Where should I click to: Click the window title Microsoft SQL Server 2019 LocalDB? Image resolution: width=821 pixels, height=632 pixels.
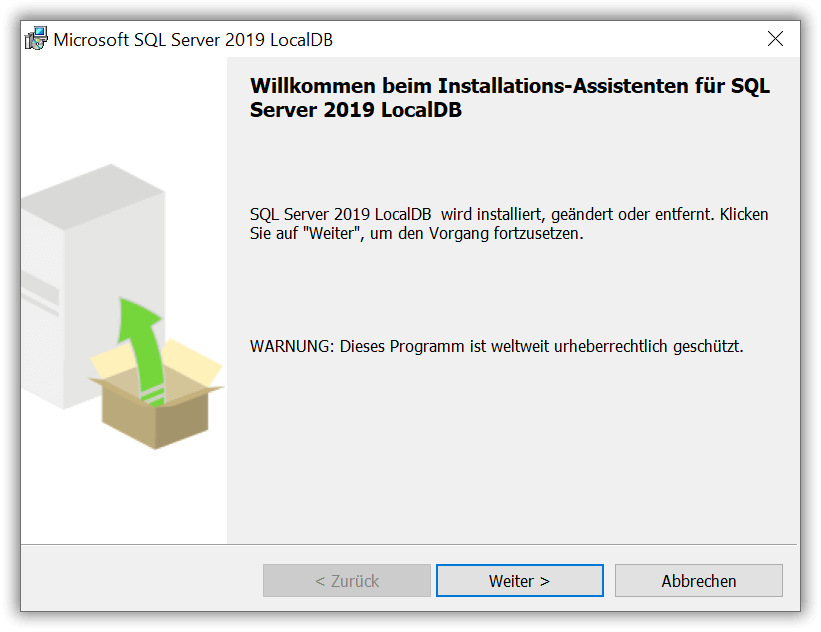pos(193,40)
